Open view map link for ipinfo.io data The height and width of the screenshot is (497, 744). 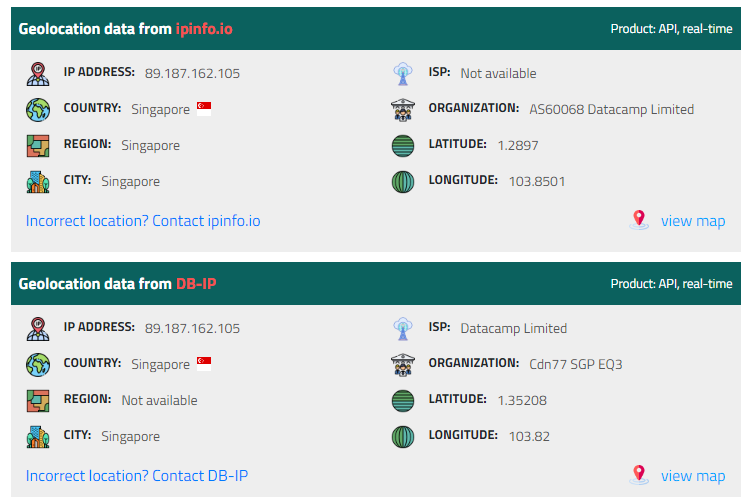pyautogui.click(x=692, y=220)
